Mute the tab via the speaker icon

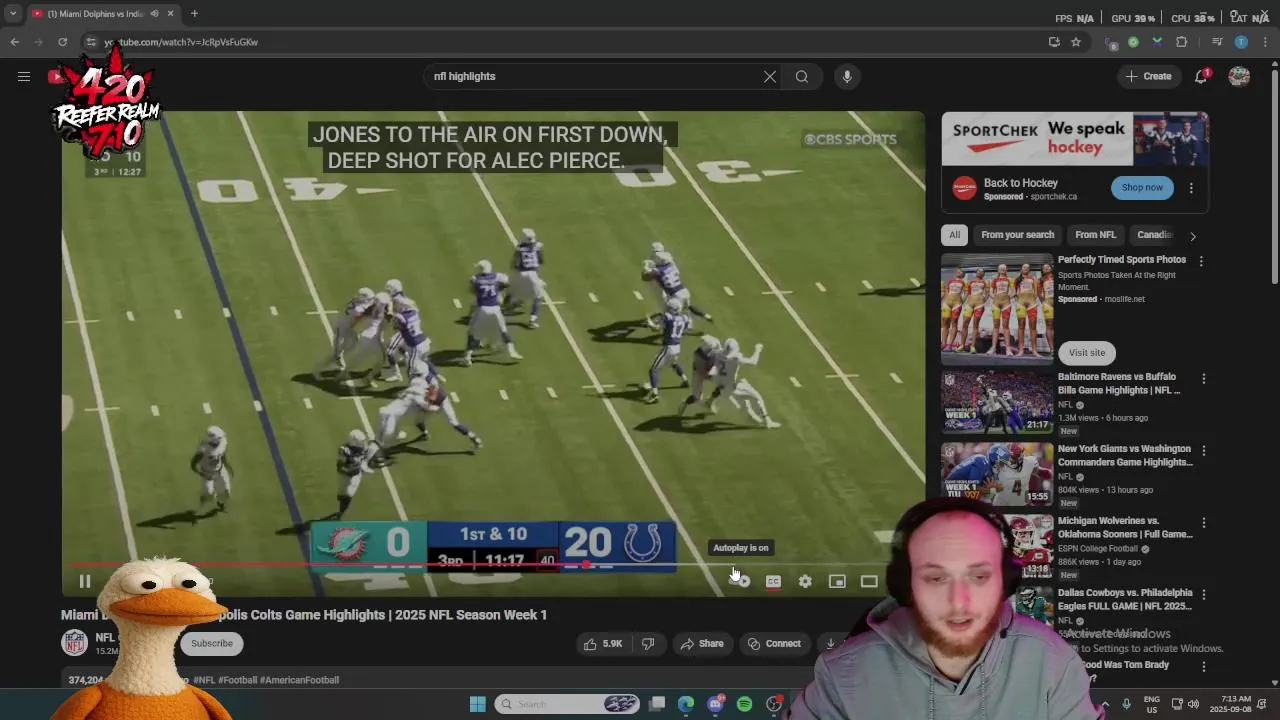pos(154,14)
